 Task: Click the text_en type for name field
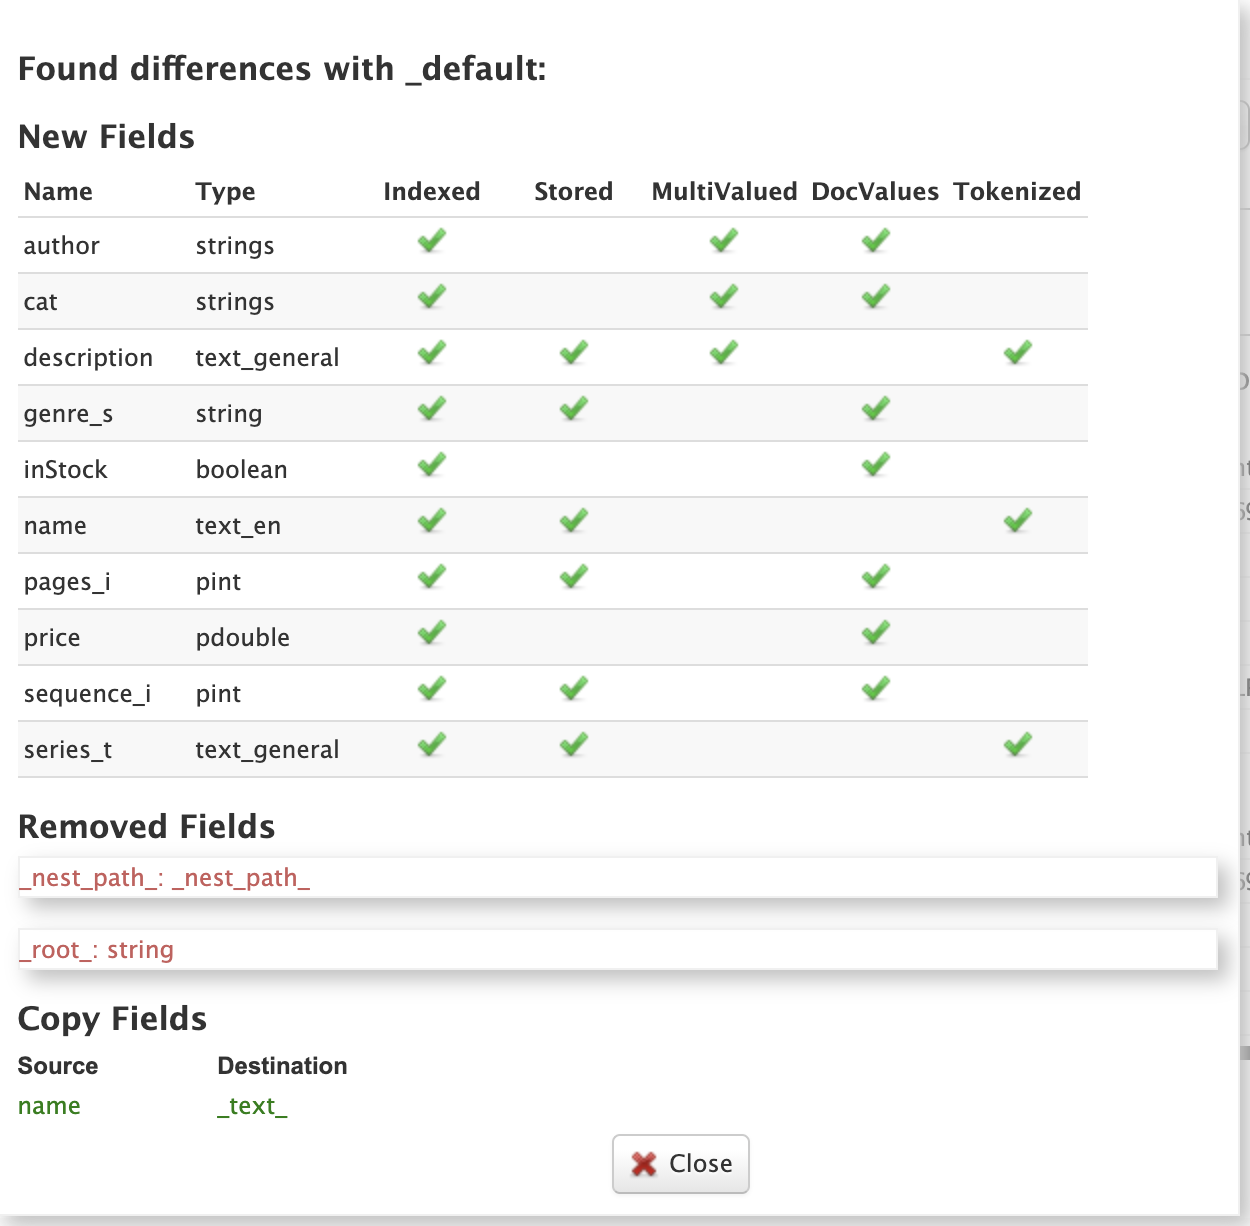238,526
